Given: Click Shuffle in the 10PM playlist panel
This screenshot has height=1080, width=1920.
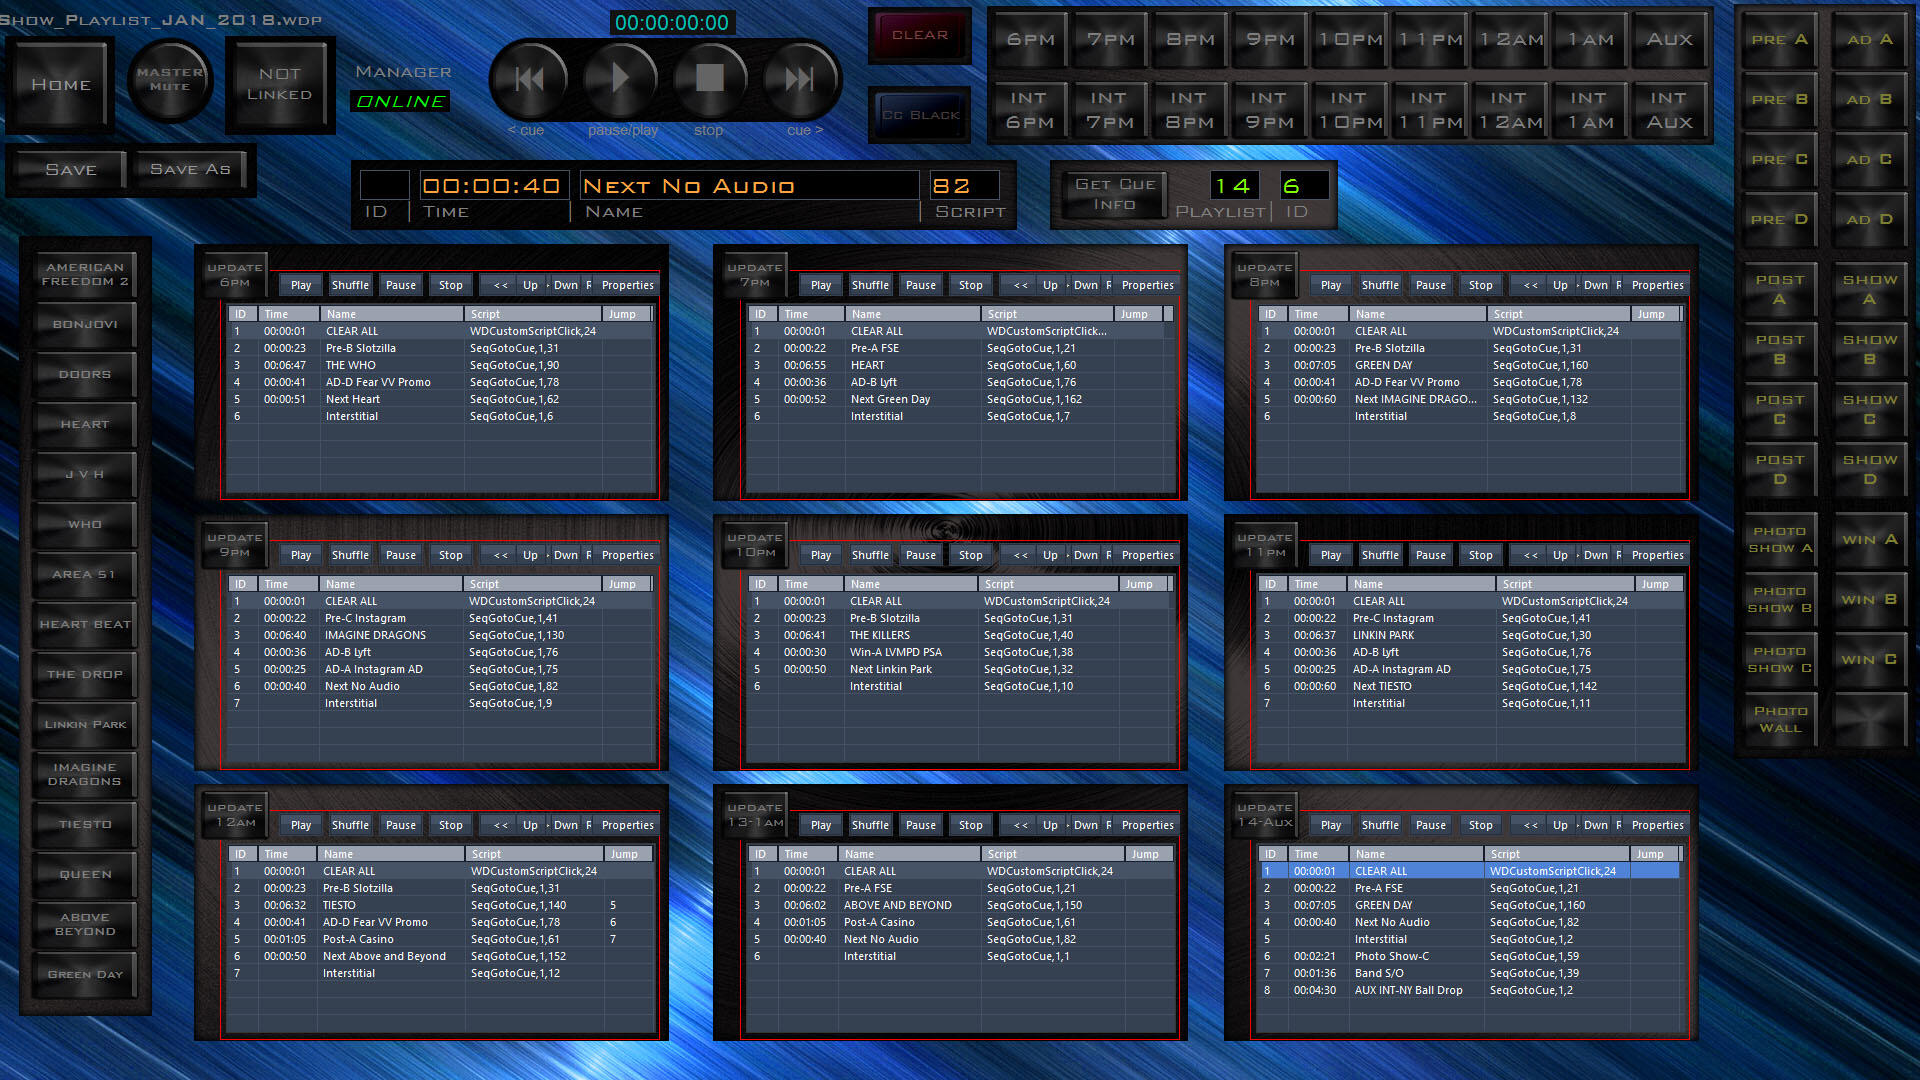Looking at the screenshot, I should 869,555.
